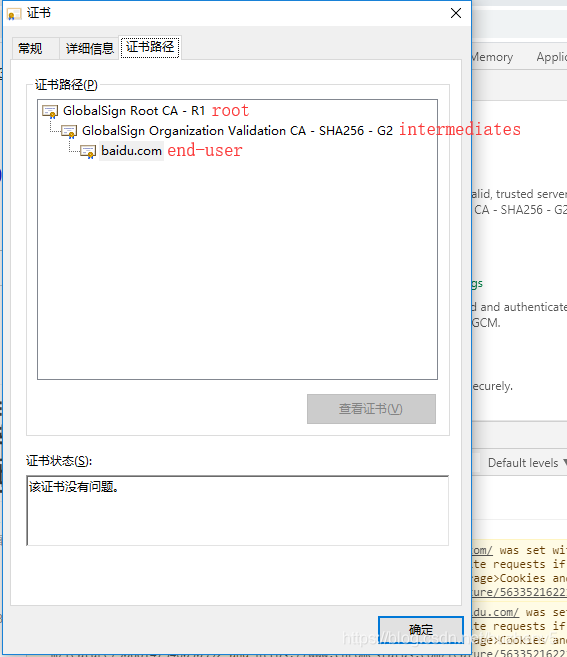Open the Memory tab in DevTools
This screenshot has height=657, width=567.
click(492, 57)
